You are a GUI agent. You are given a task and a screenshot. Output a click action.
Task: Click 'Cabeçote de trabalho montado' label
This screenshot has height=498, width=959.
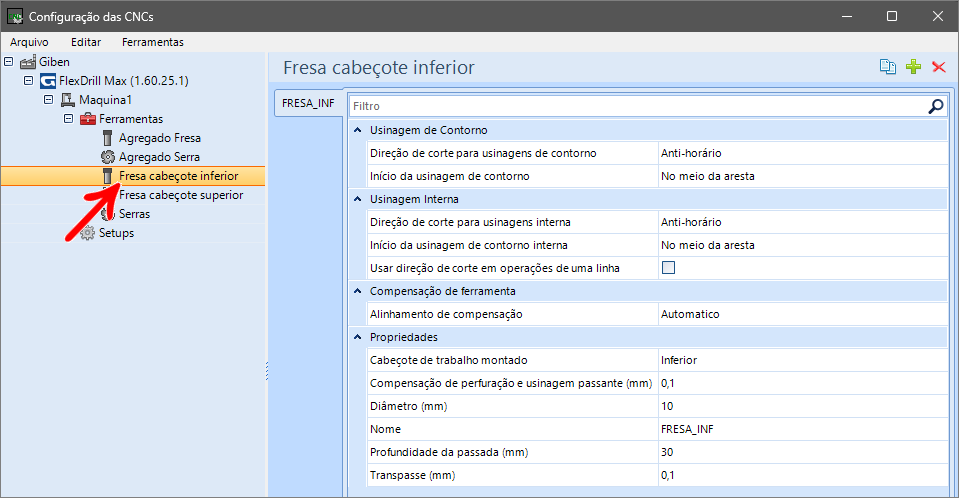pyautogui.click(x=448, y=360)
